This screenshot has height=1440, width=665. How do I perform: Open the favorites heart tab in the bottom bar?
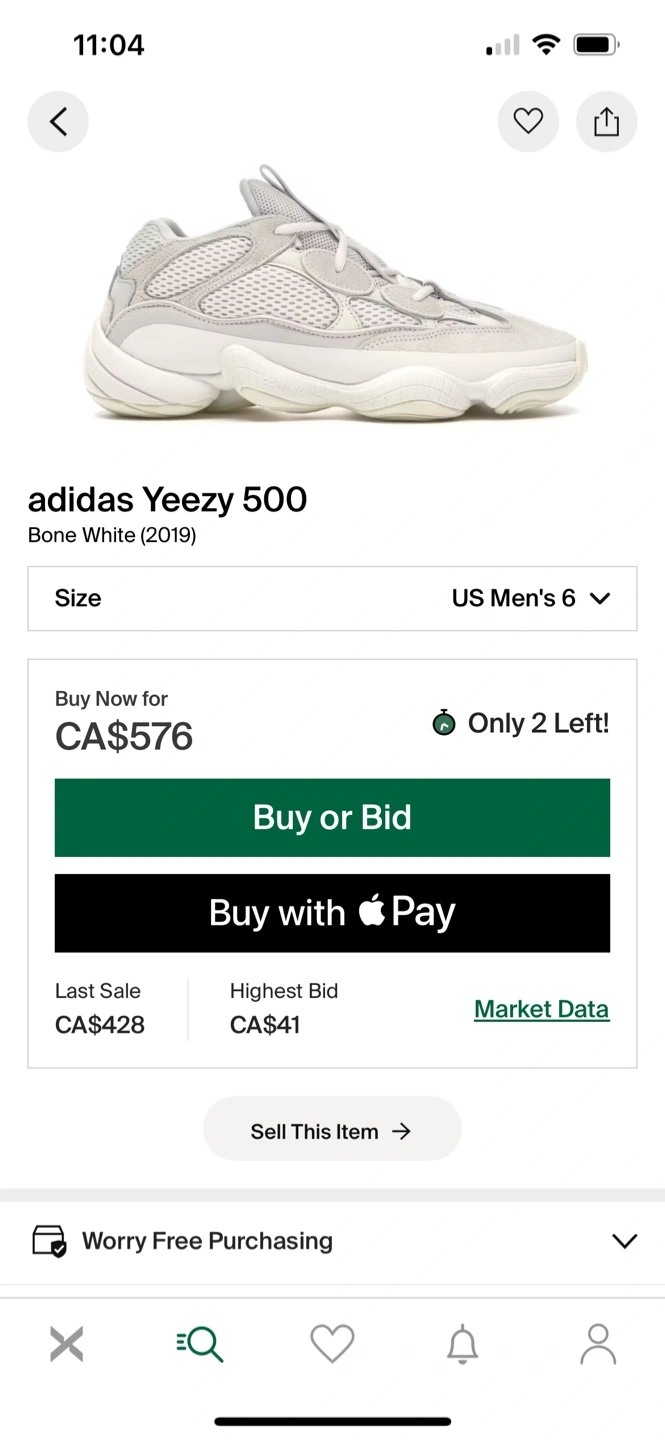point(332,1344)
